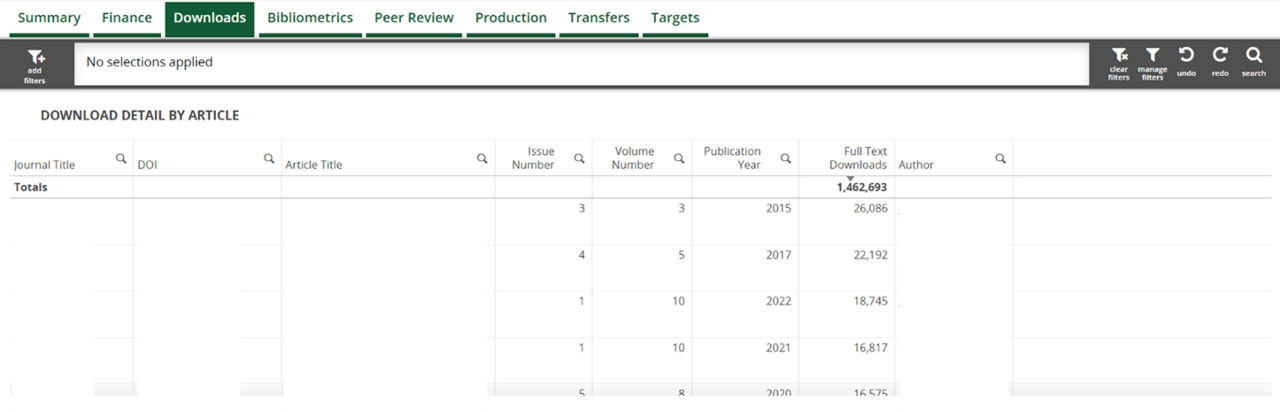Open the Bibliometrics tab
Viewport: 1280px width, 412px height.
[310, 18]
